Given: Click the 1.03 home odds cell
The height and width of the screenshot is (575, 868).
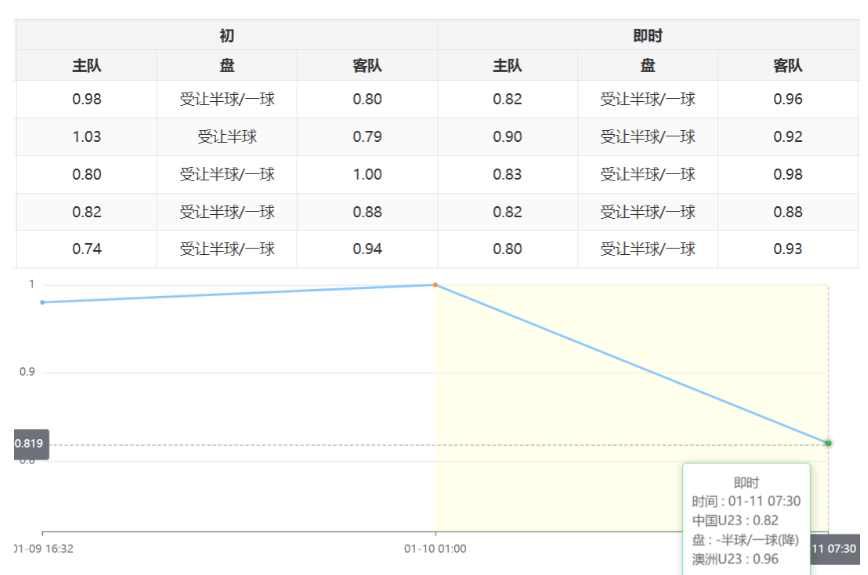Looking at the screenshot, I should 87,137.
